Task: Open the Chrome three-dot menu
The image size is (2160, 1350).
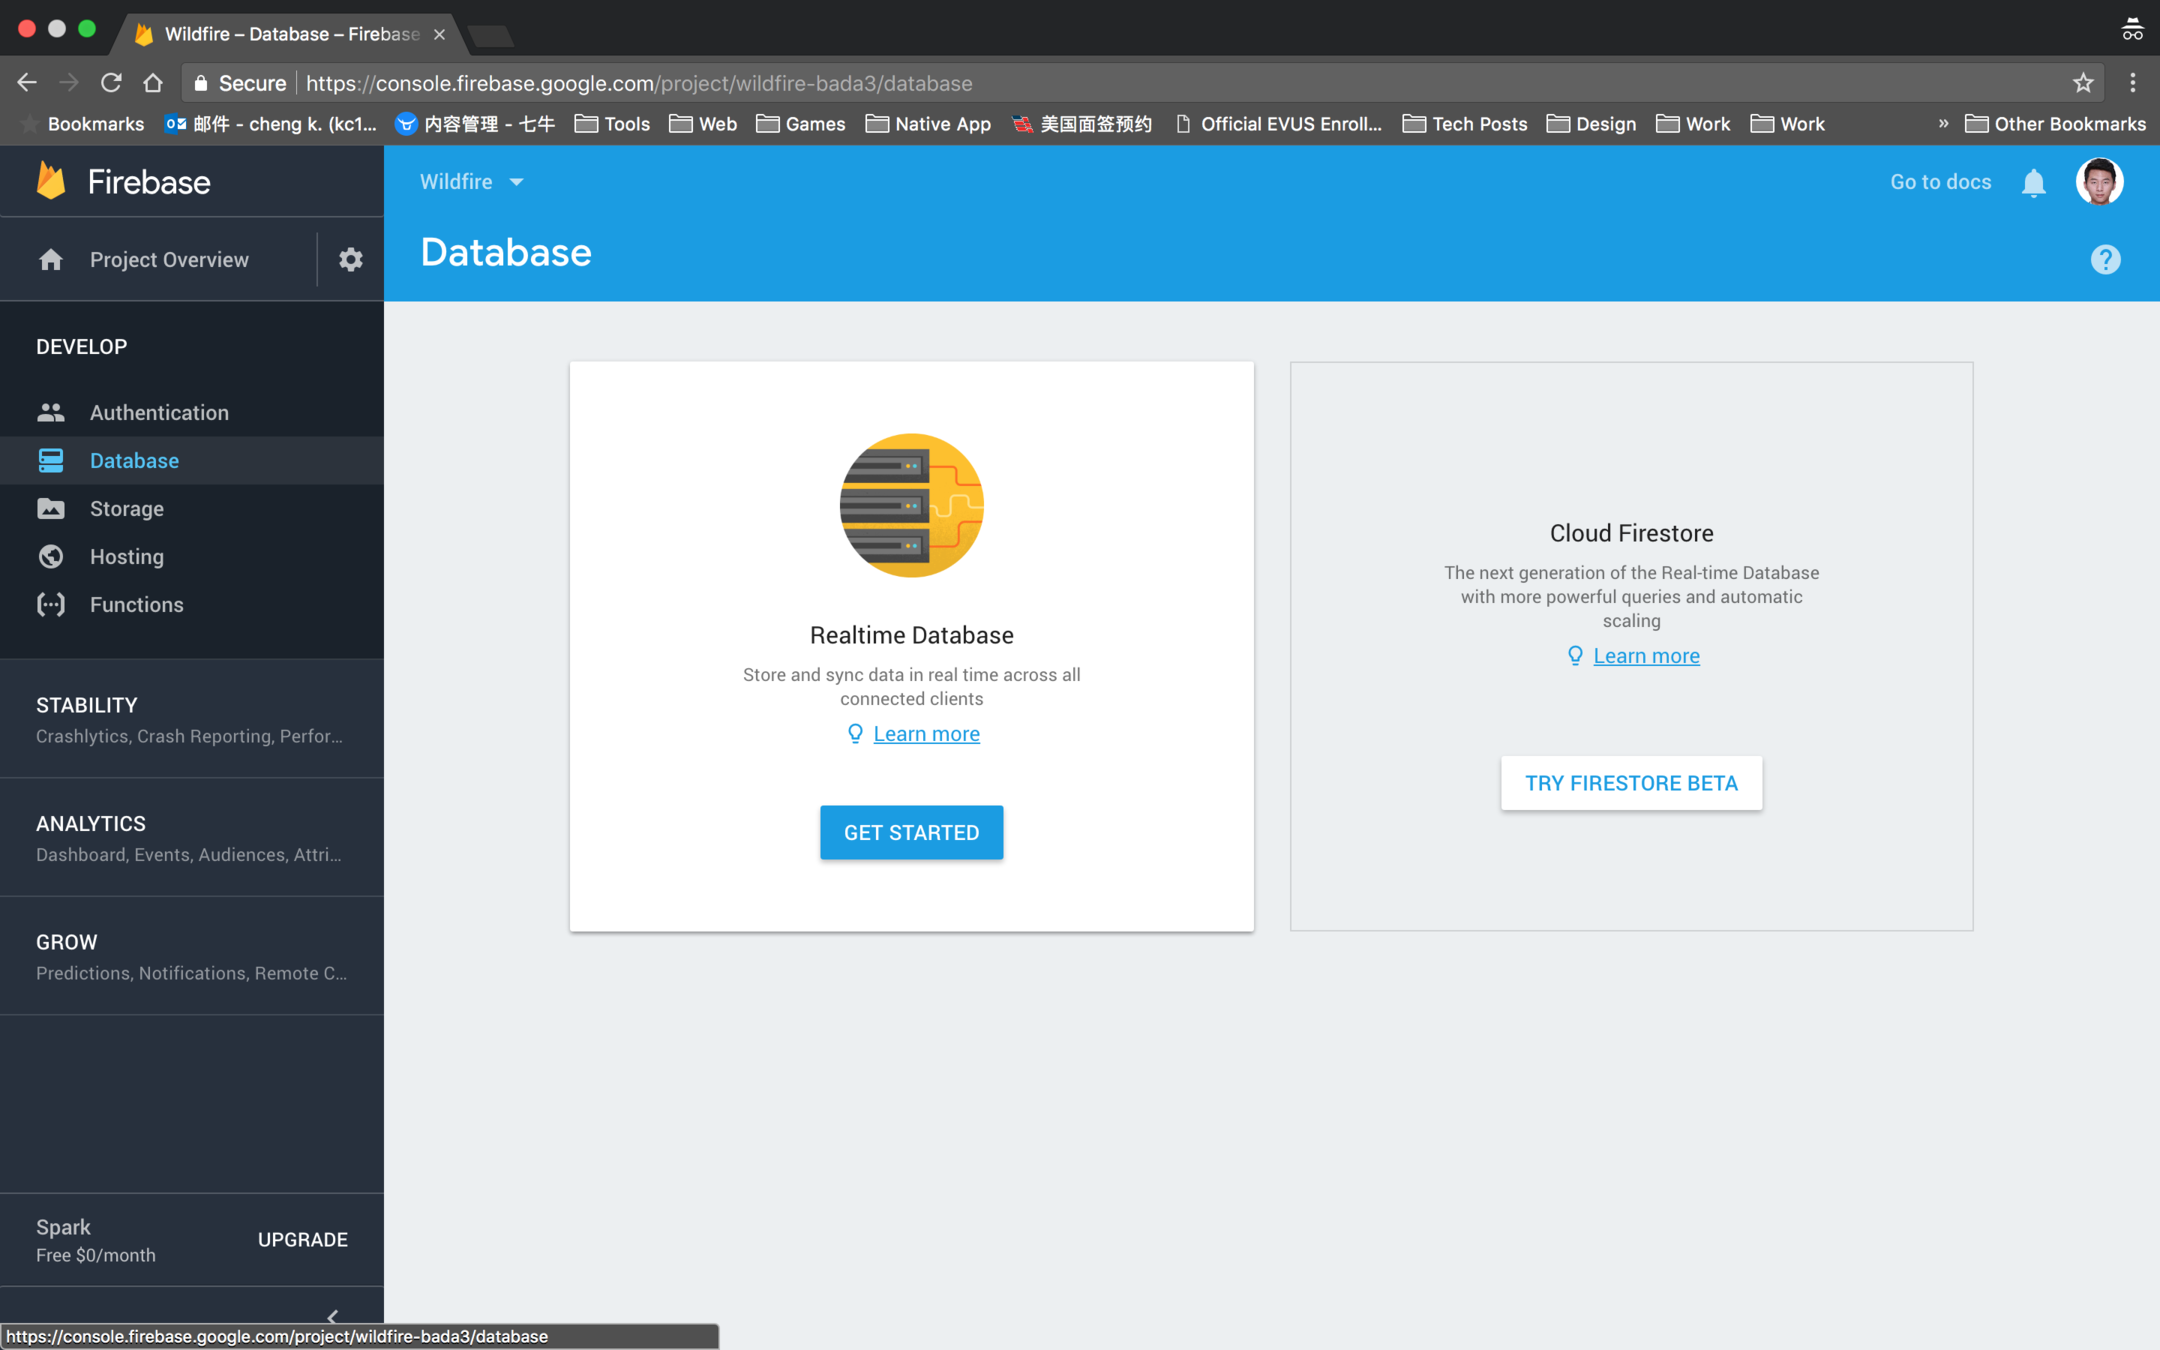Action: tap(2133, 83)
